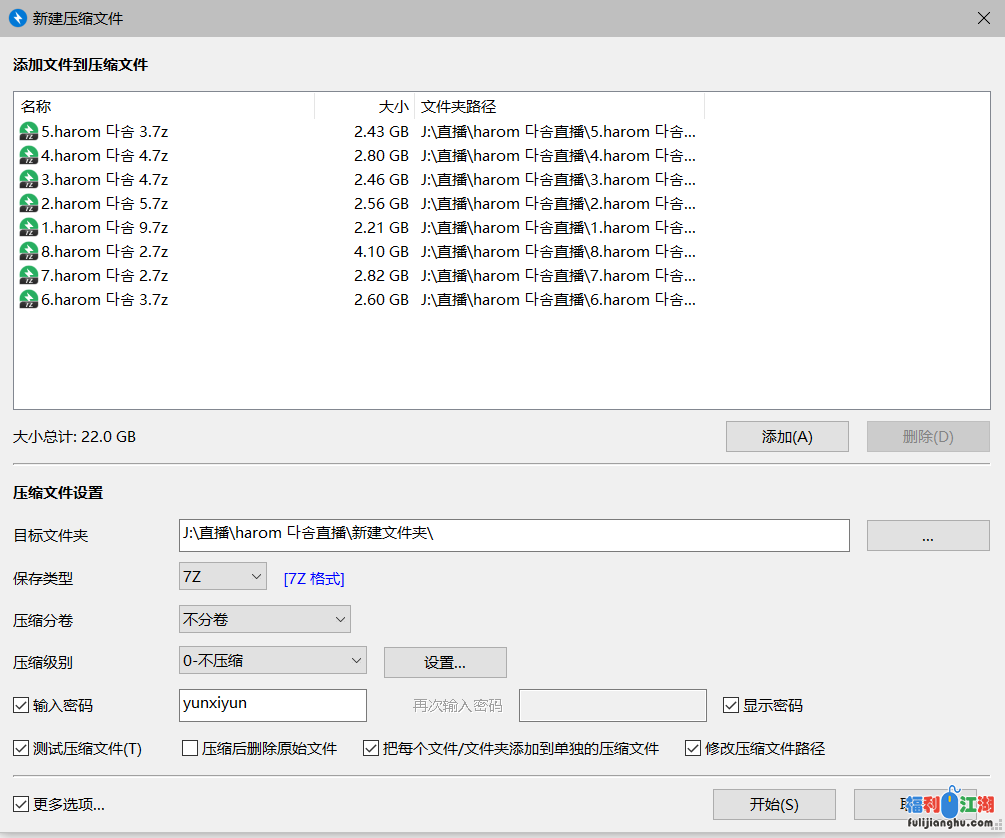Image resolution: width=1005 pixels, height=838 pixels.
Task: Click the 7z icon of 4.harom file
Action: point(29,155)
